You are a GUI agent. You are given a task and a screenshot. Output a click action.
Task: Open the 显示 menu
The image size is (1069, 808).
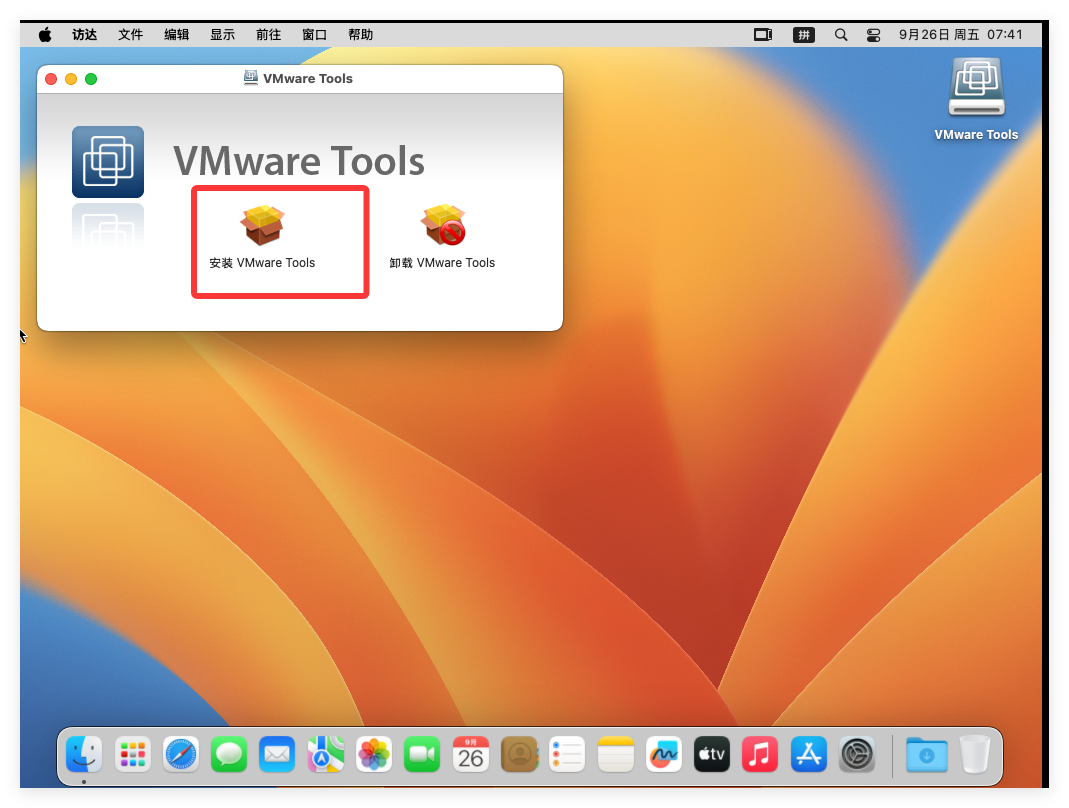coord(222,35)
